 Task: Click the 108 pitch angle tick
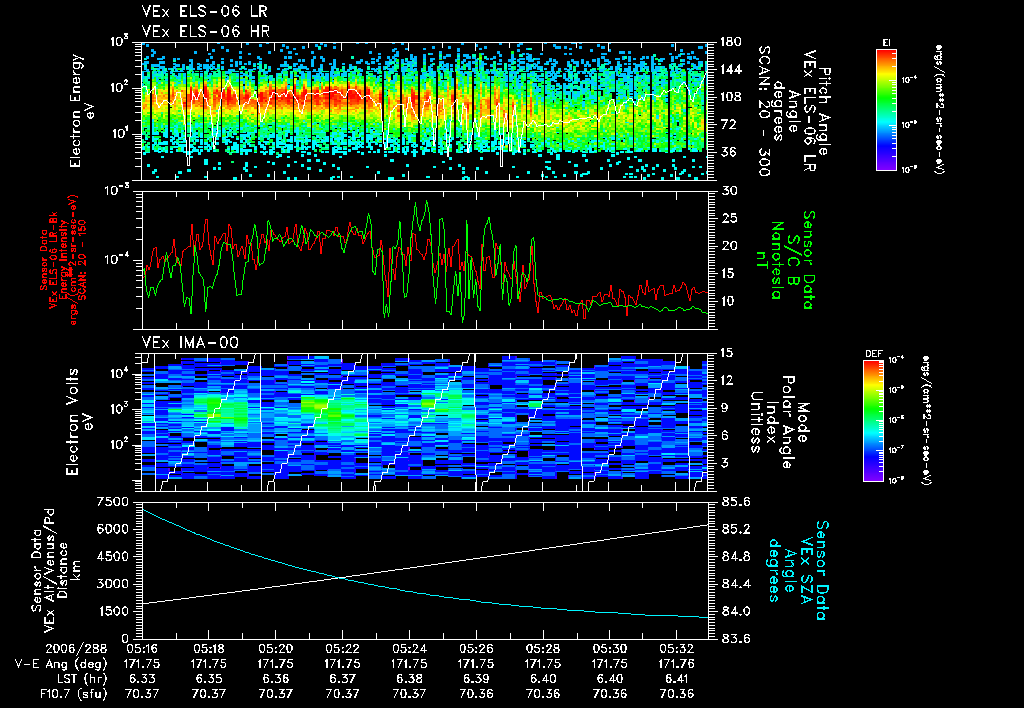[x=731, y=97]
